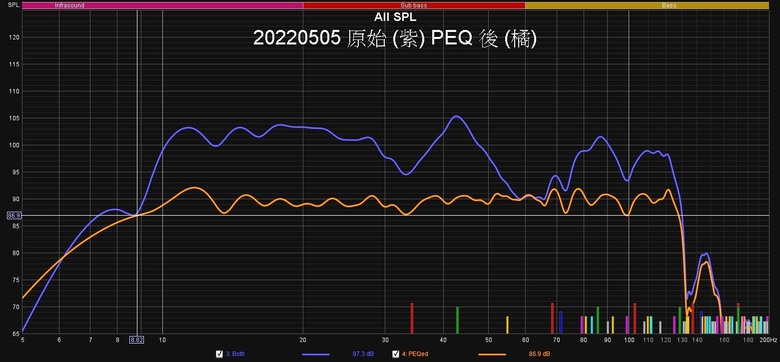
Task: Click the 100 mark on frequency axis
Action: 629,340
